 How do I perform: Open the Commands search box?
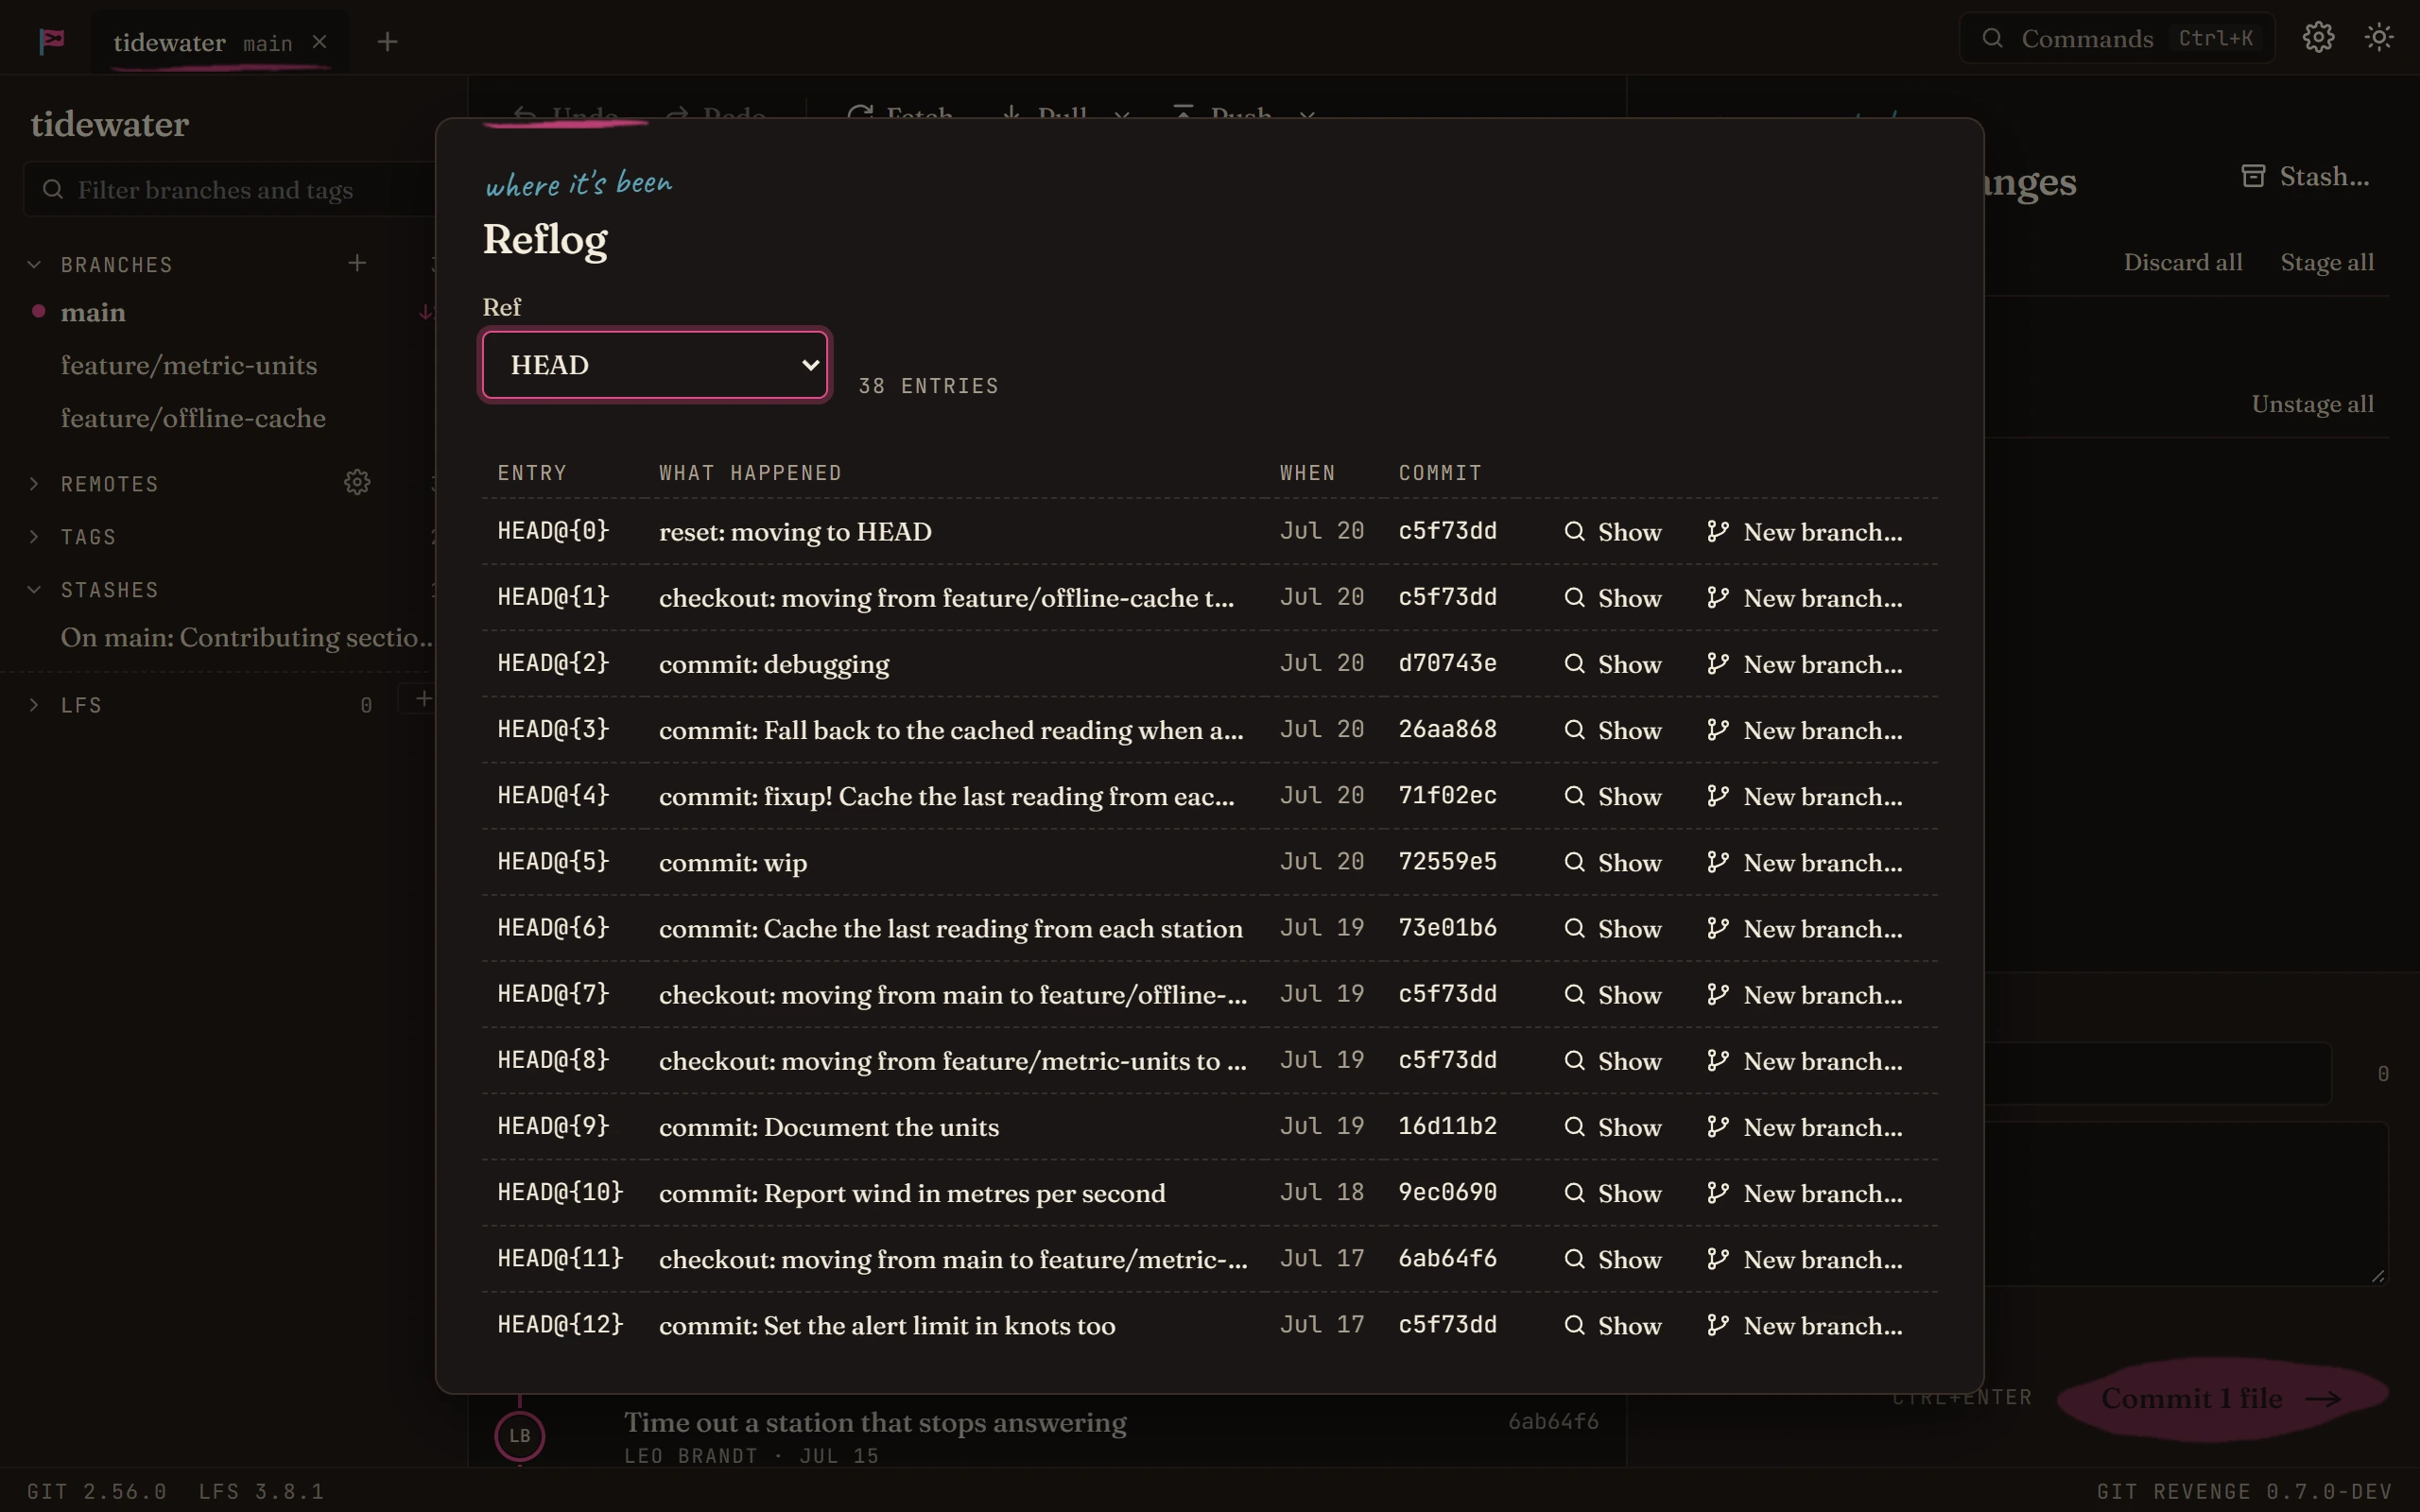(2117, 38)
